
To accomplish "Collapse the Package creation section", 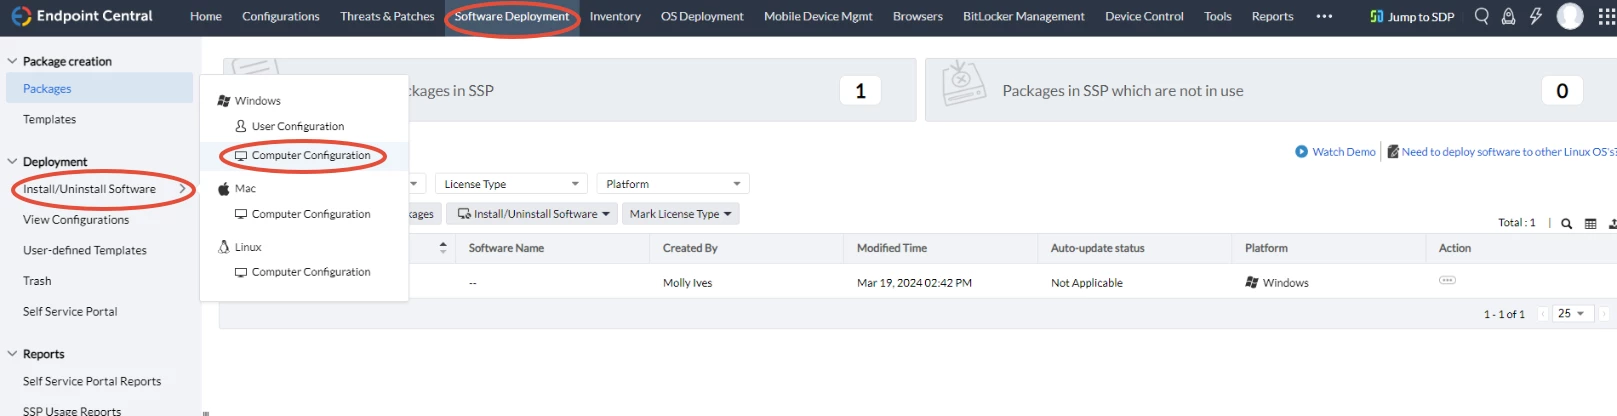I will 12,61.
